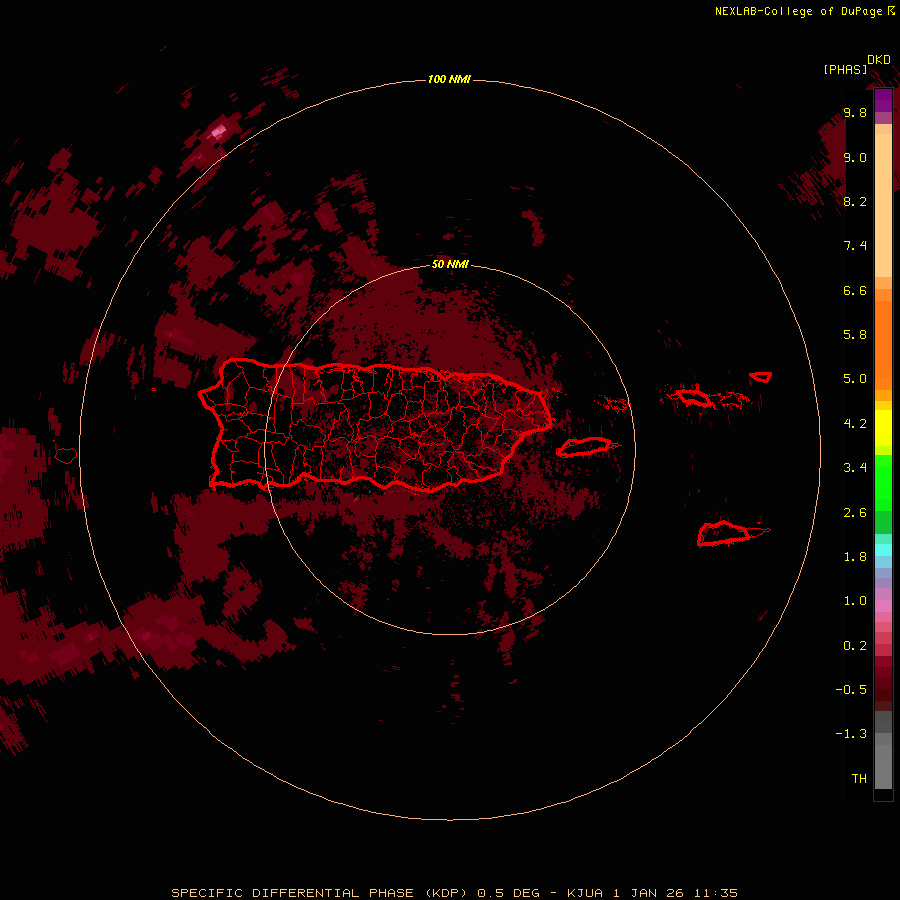Pick the cyan band on the color scale
This screenshot has height=900, width=900.
[883, 550]
